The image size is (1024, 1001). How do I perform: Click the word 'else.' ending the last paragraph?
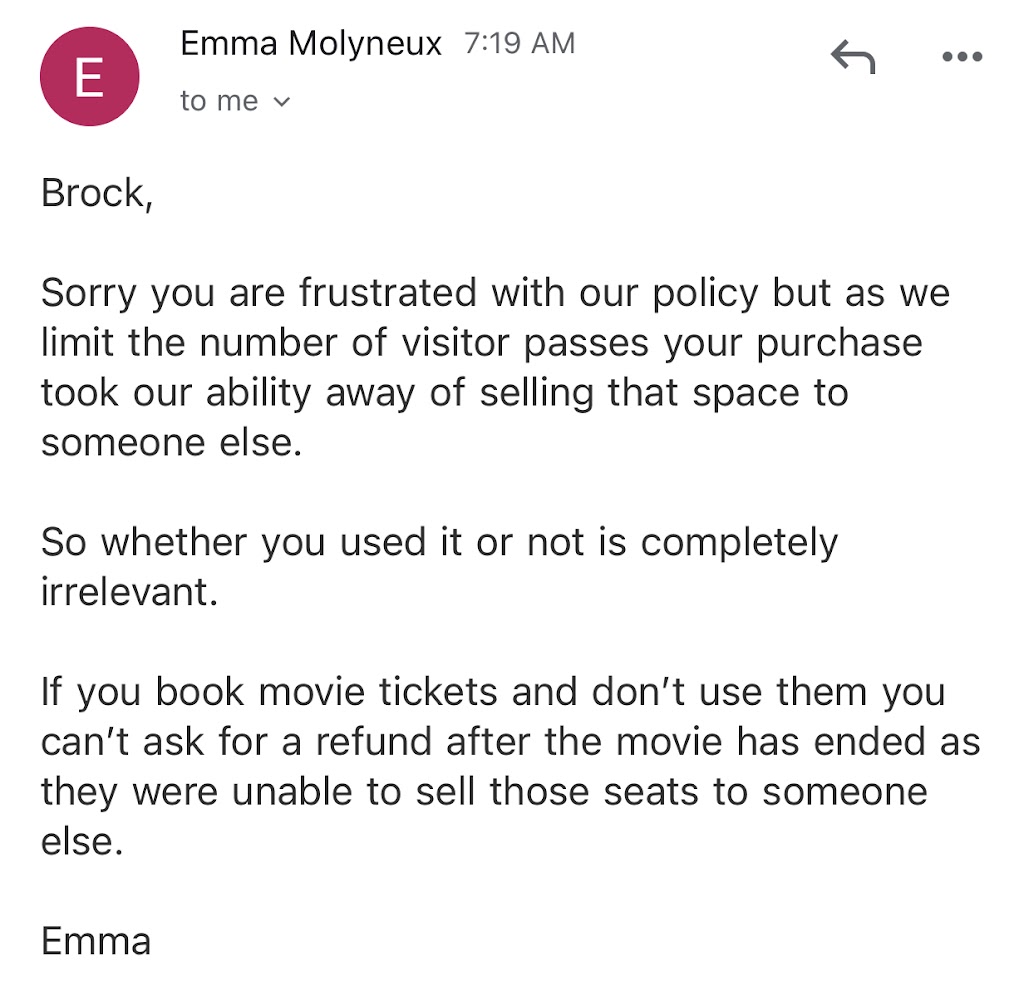(x=82, y=842)
